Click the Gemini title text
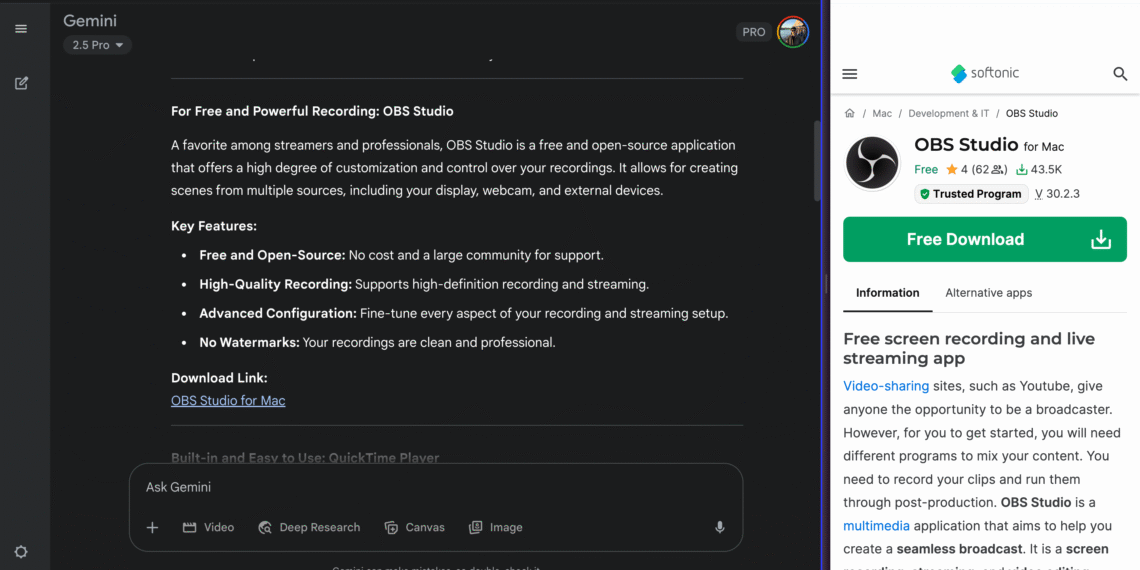The image size is (1140, 570). pos(90,21)
